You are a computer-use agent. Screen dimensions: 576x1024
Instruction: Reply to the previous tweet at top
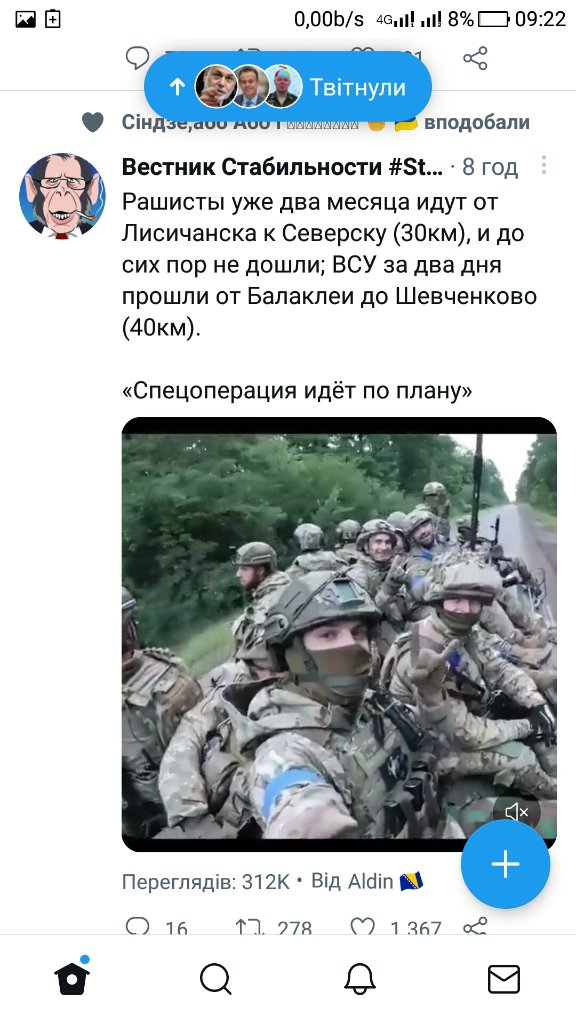tap(137, 58)
